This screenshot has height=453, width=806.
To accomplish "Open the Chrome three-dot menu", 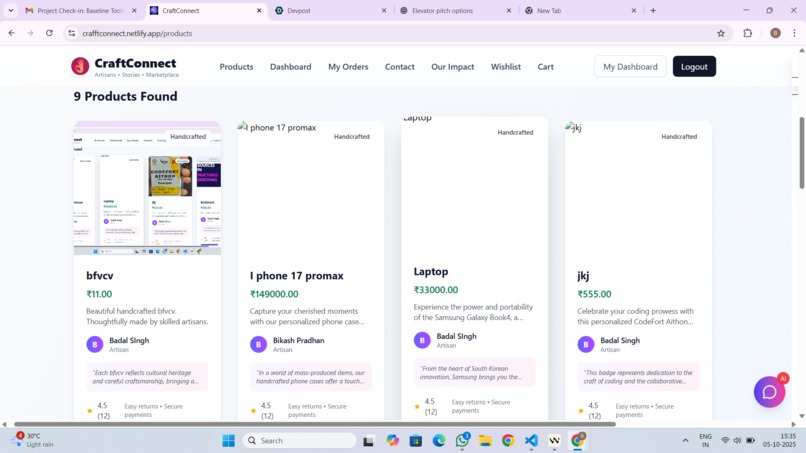I will 794,33.
